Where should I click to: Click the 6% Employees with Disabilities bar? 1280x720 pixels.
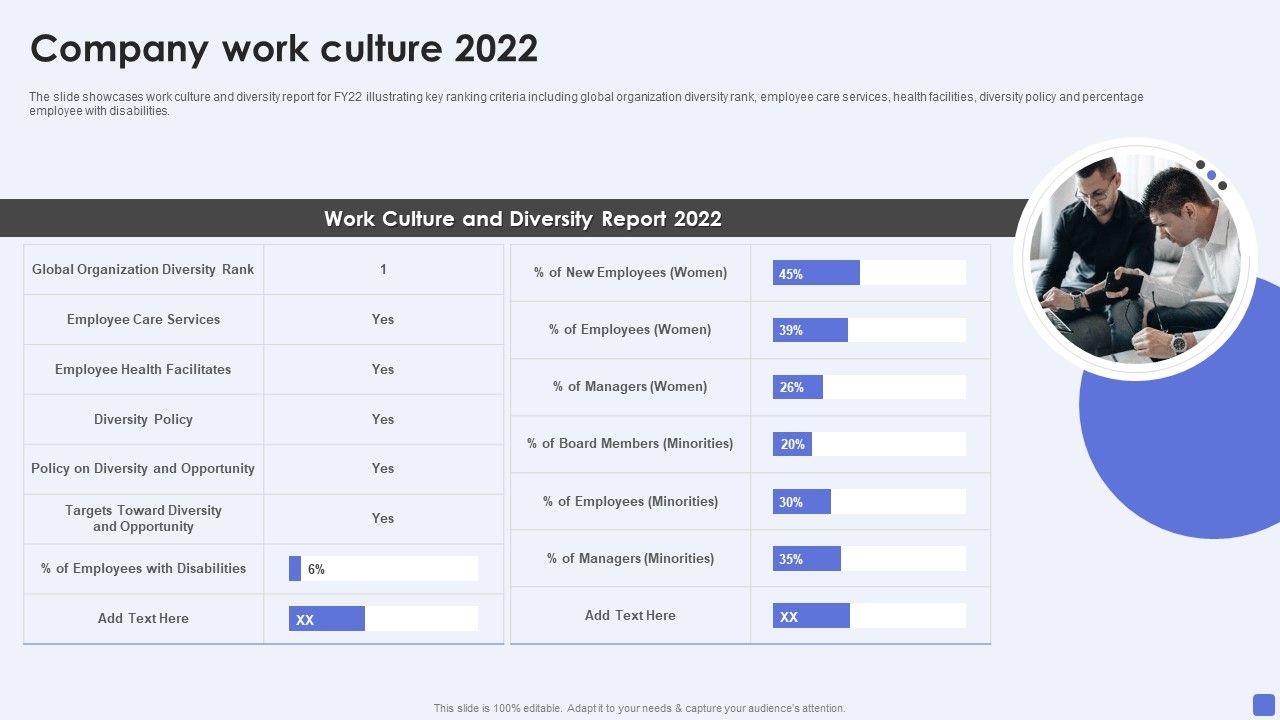click(295, 569)
